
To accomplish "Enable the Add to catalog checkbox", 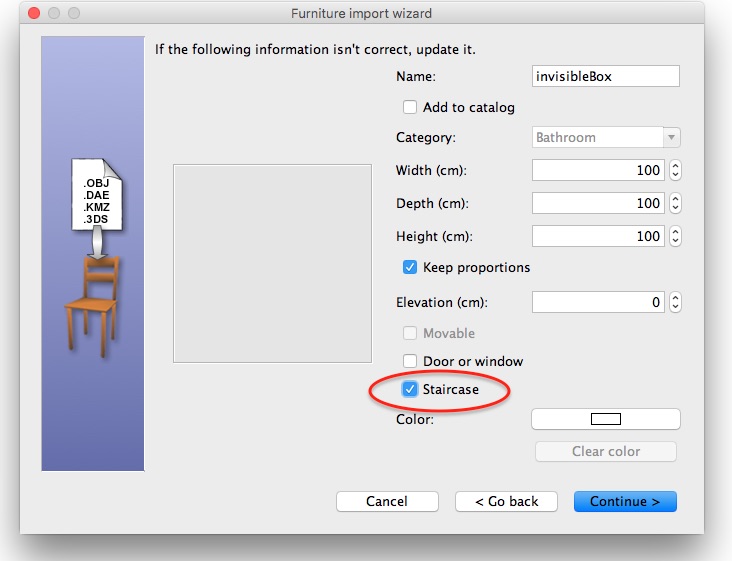I will coord(410,107).
